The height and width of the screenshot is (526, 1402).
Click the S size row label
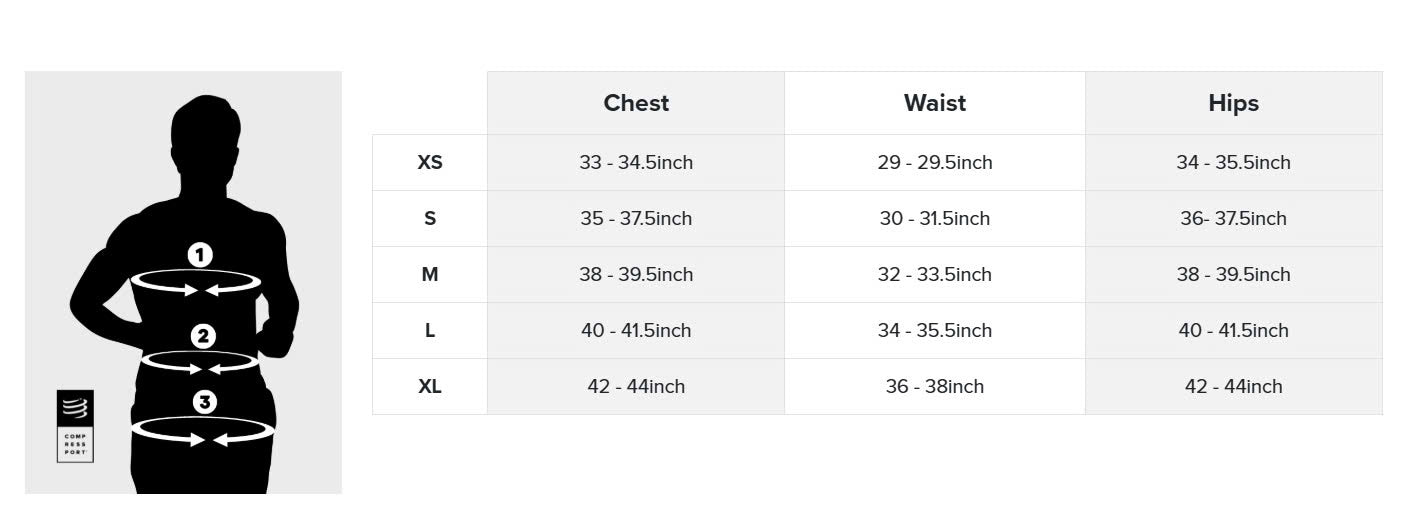430,218
